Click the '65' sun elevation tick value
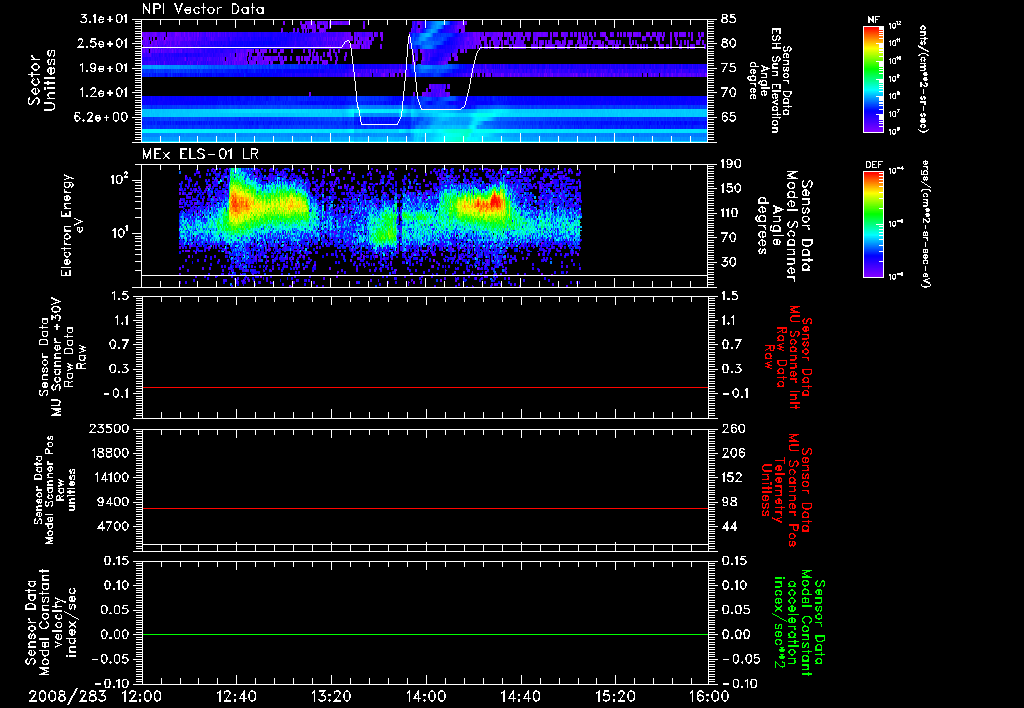1024x708 pixels. [x=728, y=118]
